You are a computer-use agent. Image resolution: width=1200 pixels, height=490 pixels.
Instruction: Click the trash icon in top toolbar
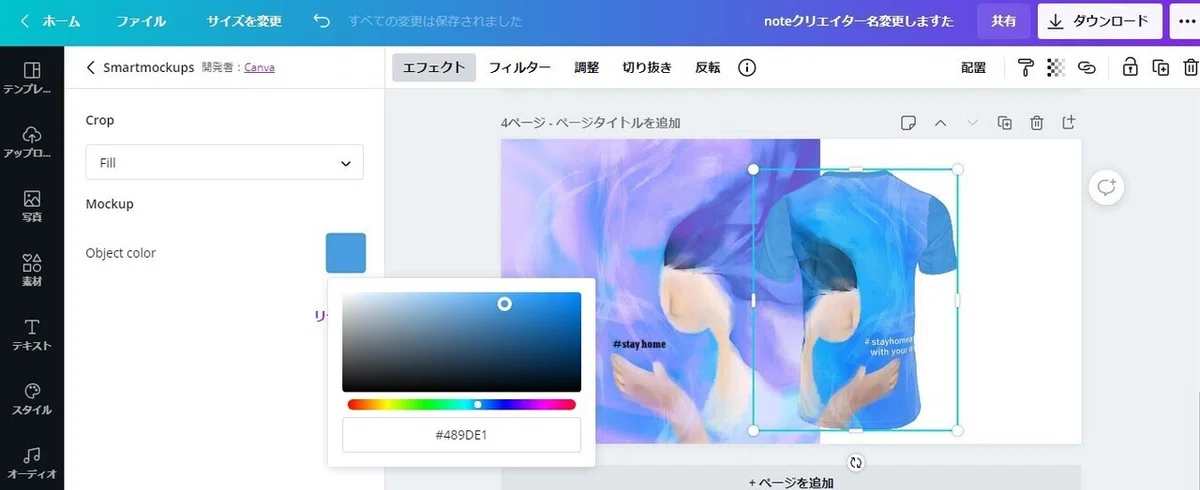pos(1190,68)
